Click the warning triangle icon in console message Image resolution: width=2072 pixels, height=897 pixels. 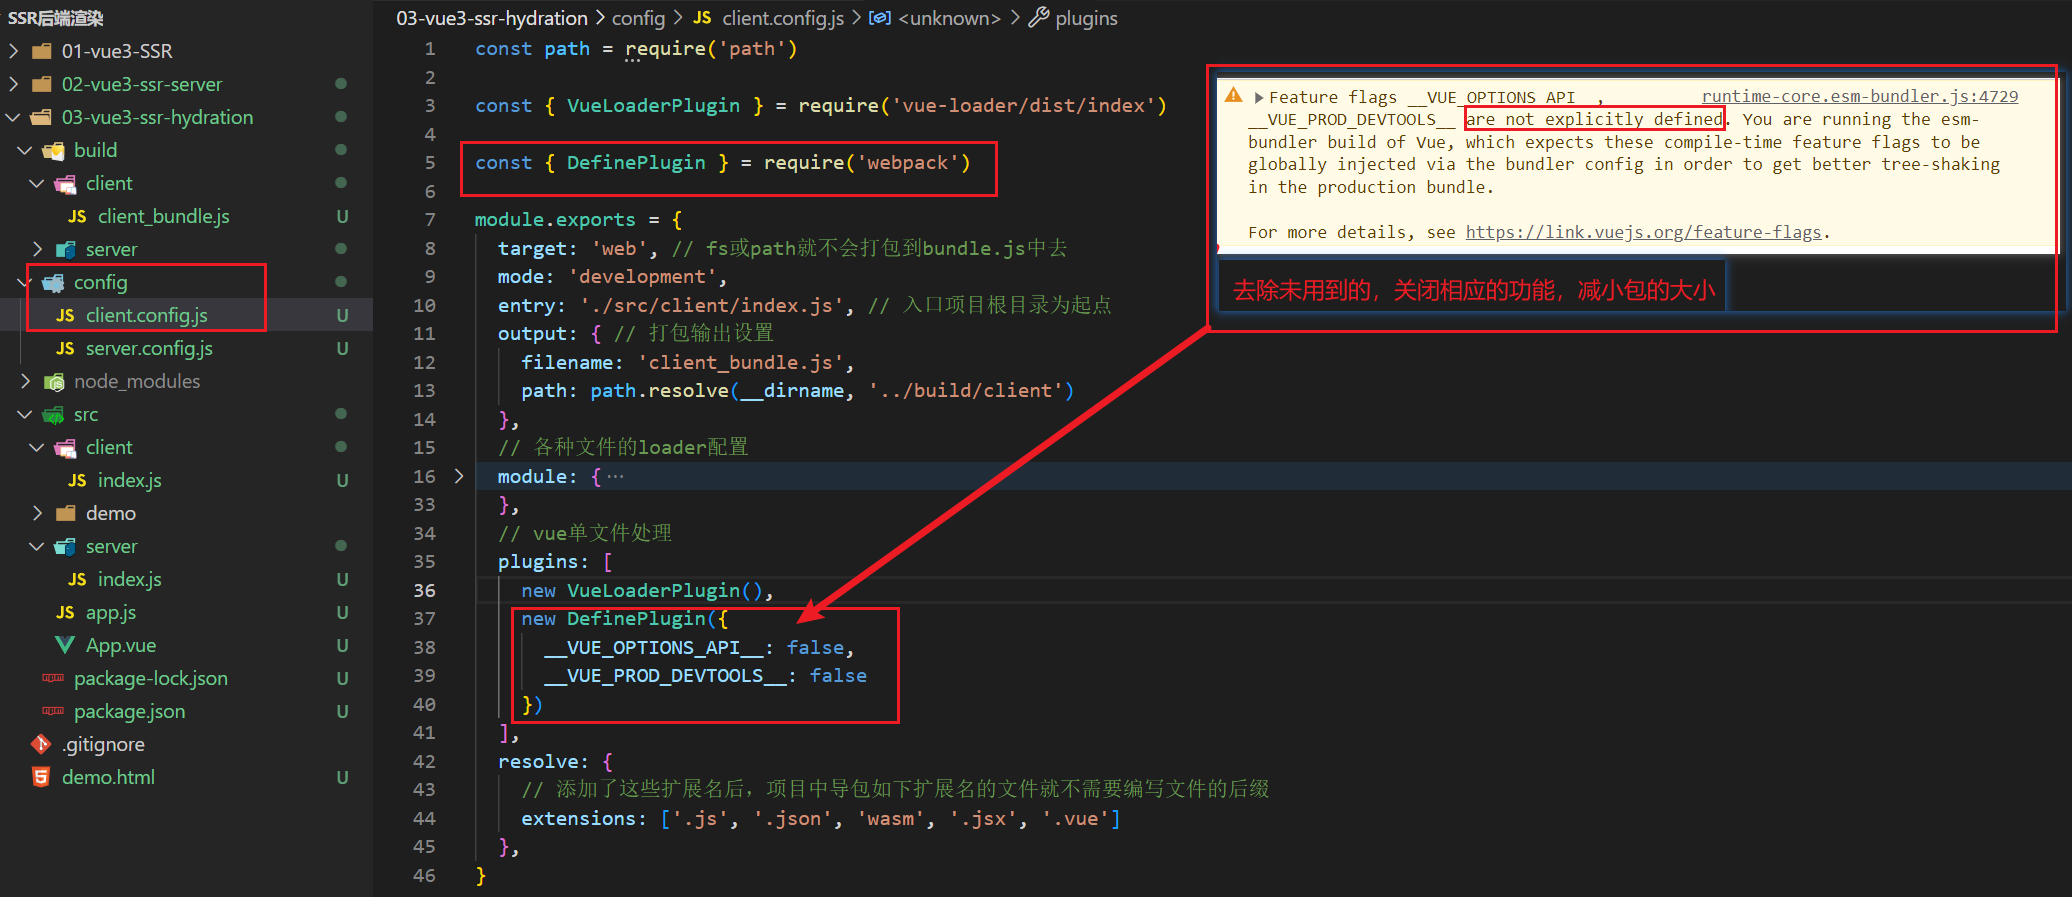pos(1233,95)
